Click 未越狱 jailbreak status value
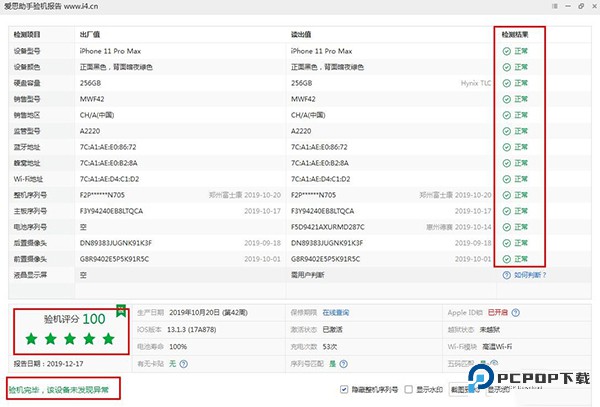This screenshot has width=600, height=407. coord(490,330)
